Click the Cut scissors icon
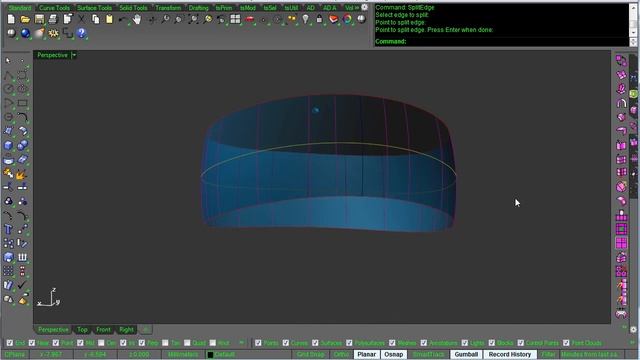 pos(81,19)
